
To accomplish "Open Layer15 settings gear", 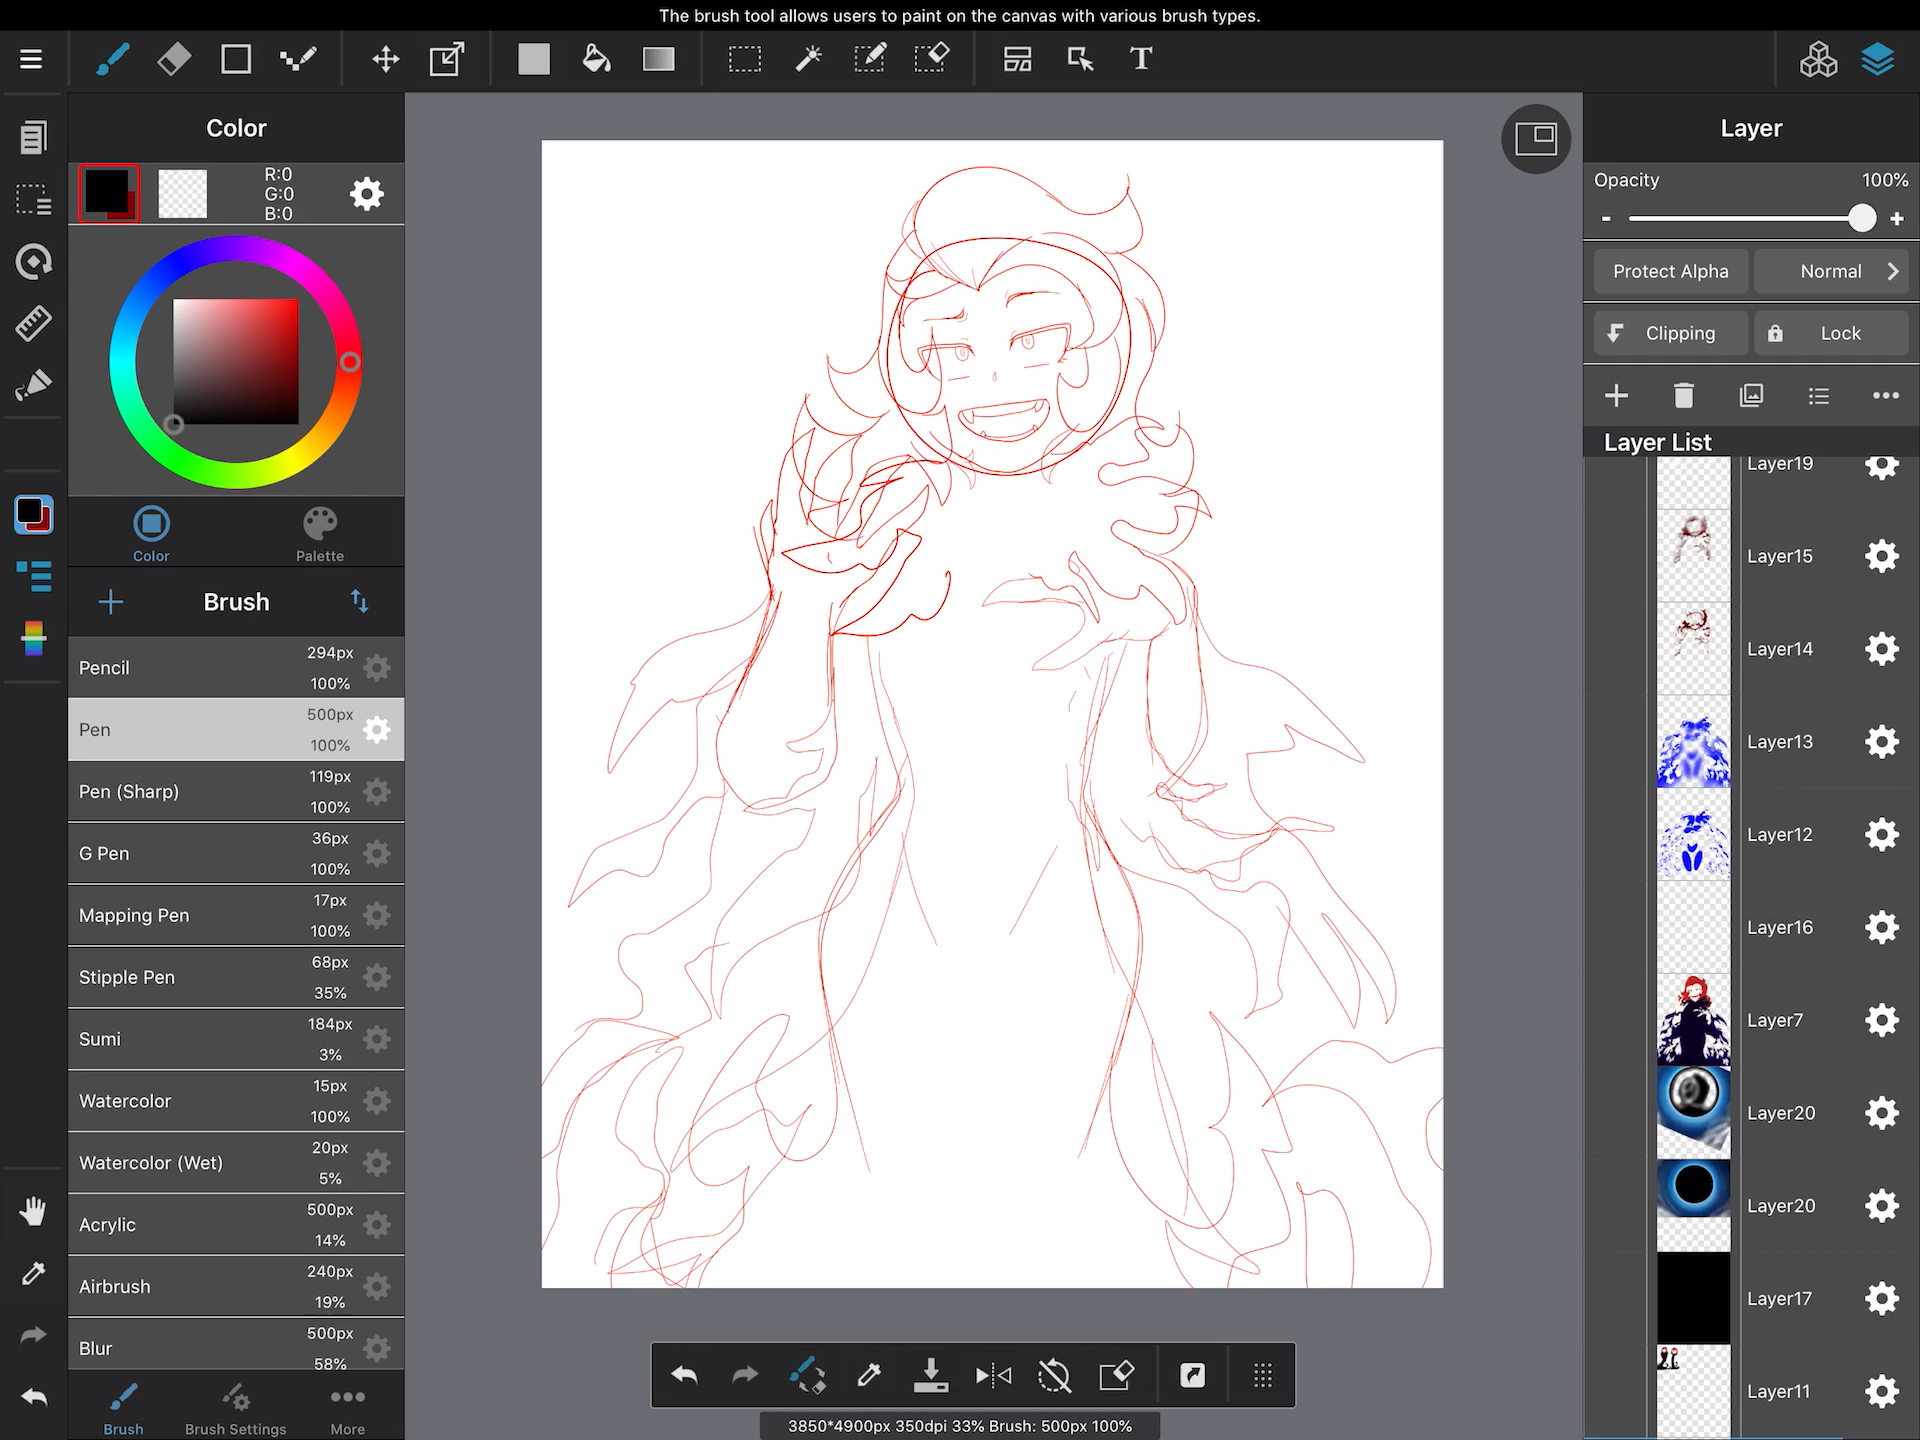I will (x=1882, y=556).
